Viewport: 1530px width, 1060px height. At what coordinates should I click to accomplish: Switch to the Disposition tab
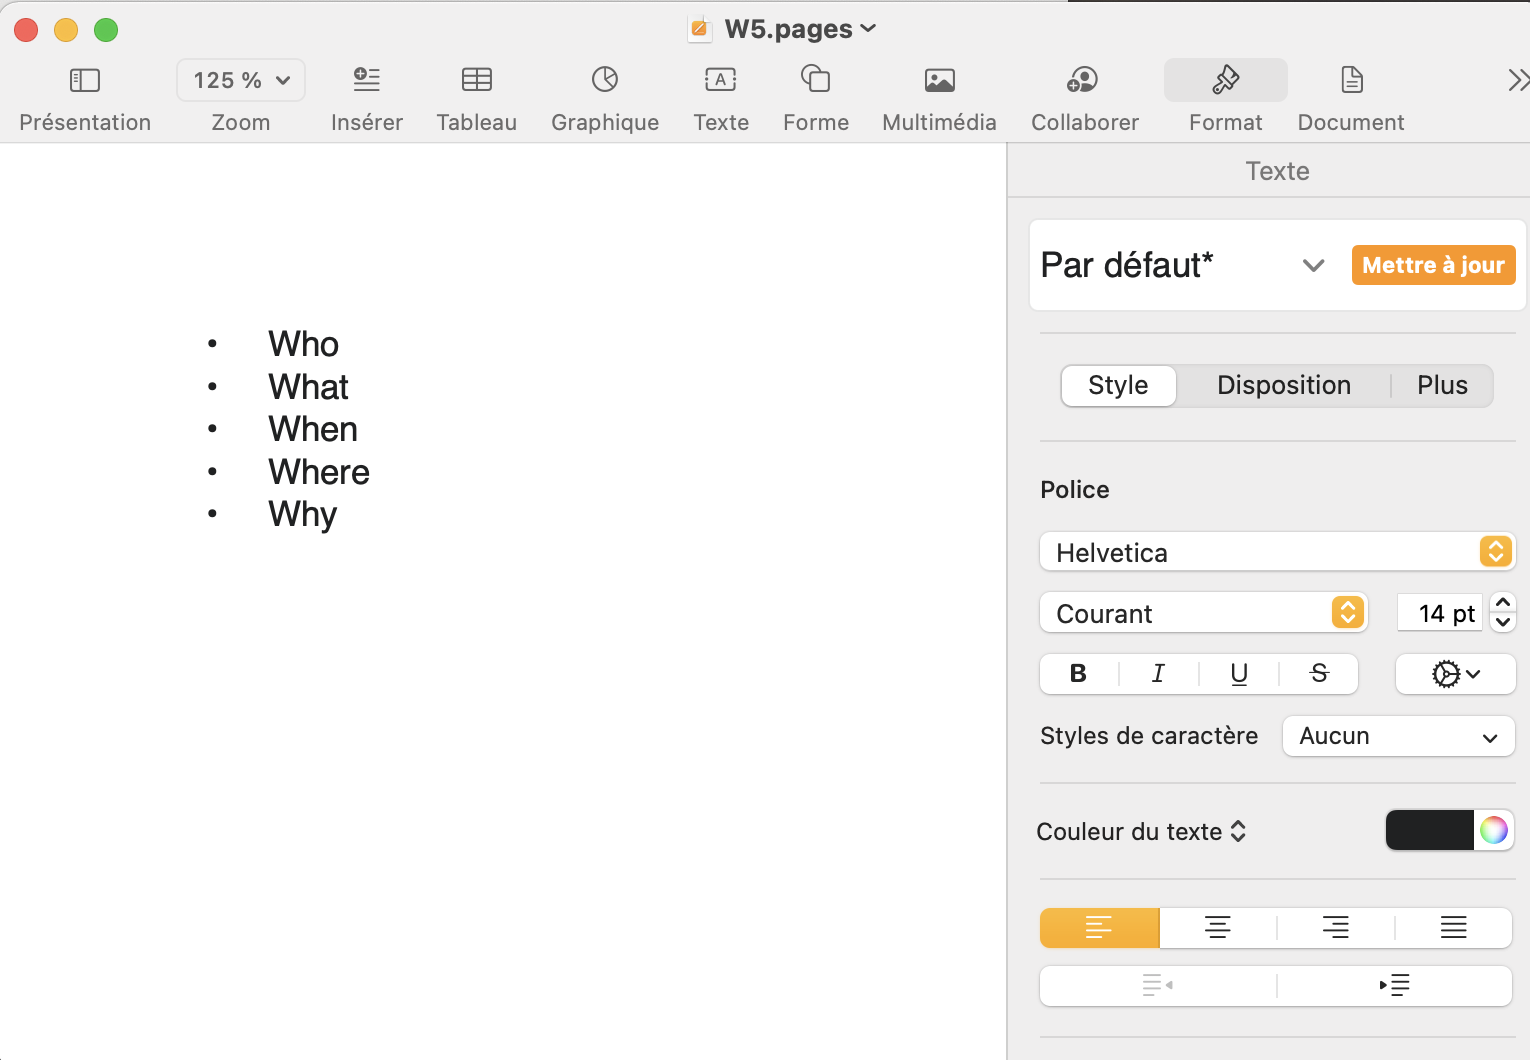(1283, 386)
